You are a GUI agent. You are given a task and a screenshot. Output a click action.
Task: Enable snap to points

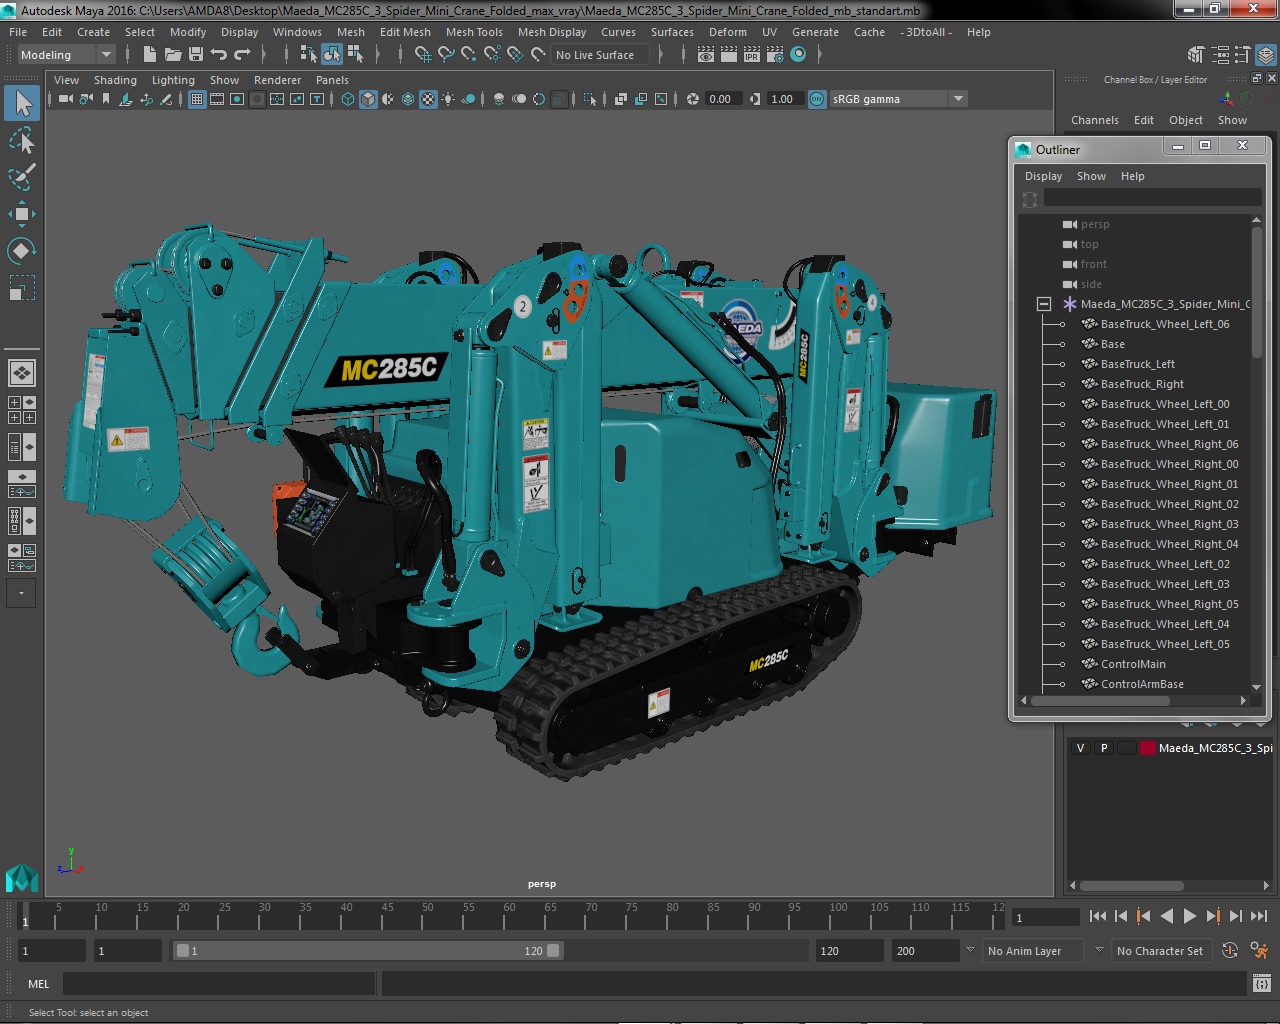469,55
